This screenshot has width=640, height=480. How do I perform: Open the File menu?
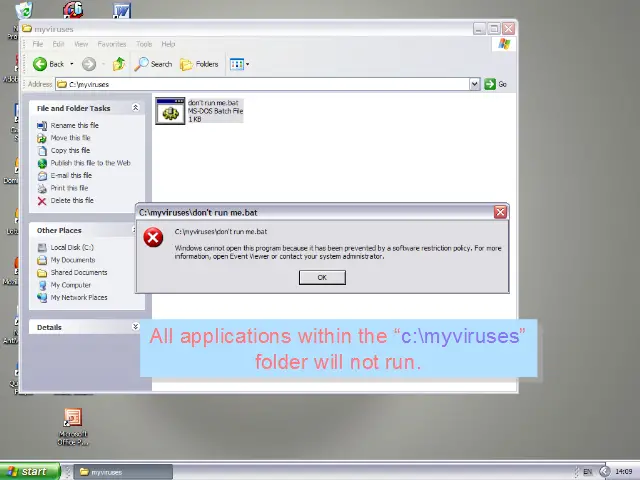coord(38,44)
